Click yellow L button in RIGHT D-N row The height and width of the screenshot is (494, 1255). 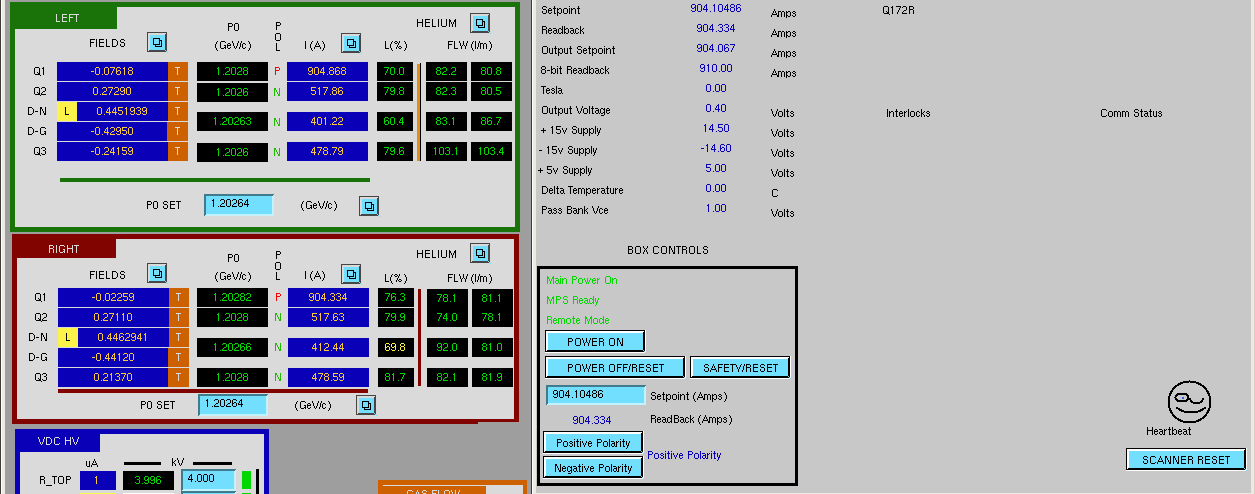67,337
